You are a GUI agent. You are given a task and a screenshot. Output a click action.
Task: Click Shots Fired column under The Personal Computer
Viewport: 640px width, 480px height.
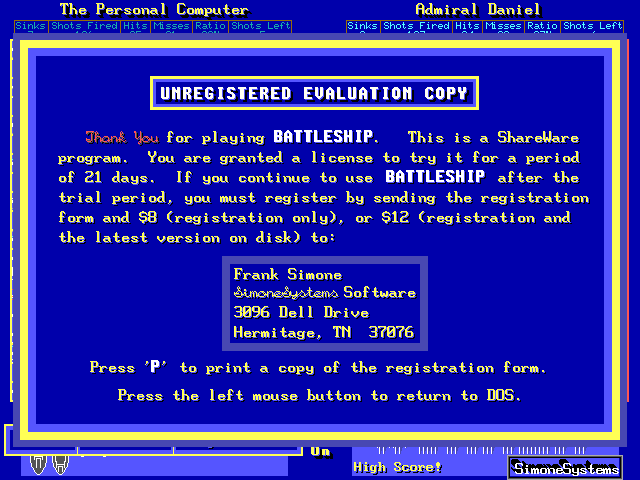click(x=84, y=27)
